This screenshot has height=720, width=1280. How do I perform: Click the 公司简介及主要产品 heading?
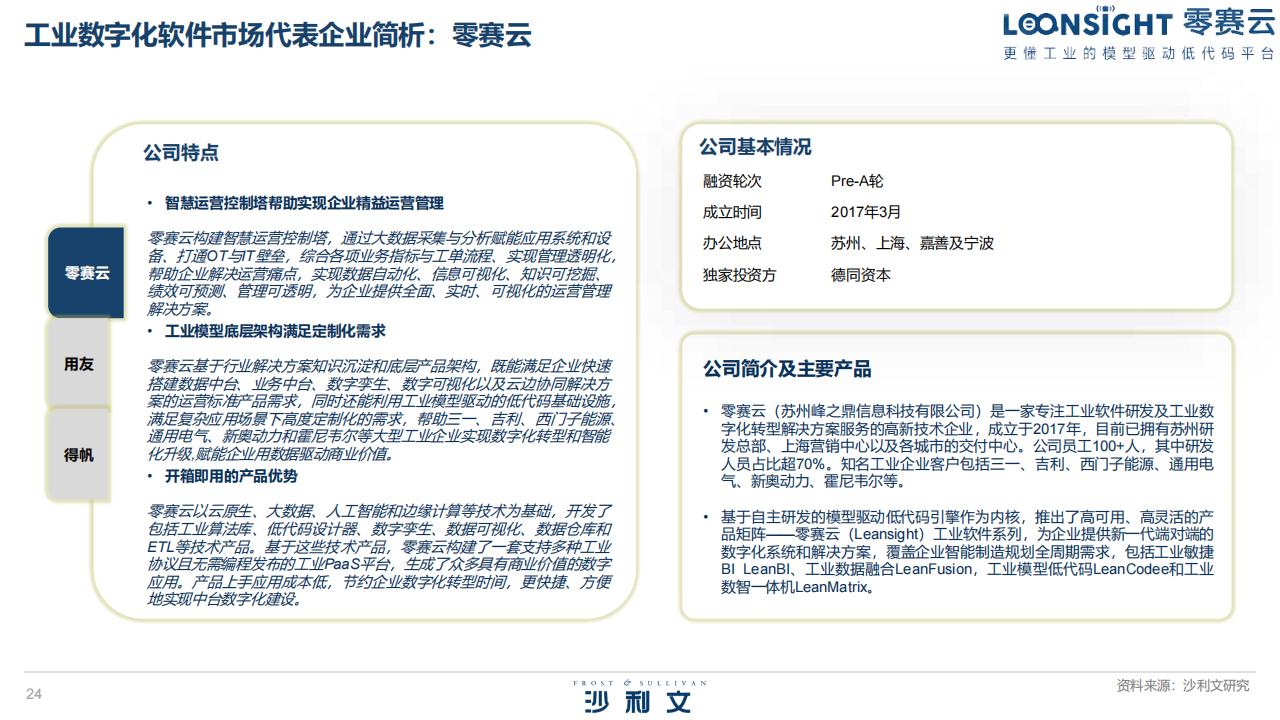point(787,369)
